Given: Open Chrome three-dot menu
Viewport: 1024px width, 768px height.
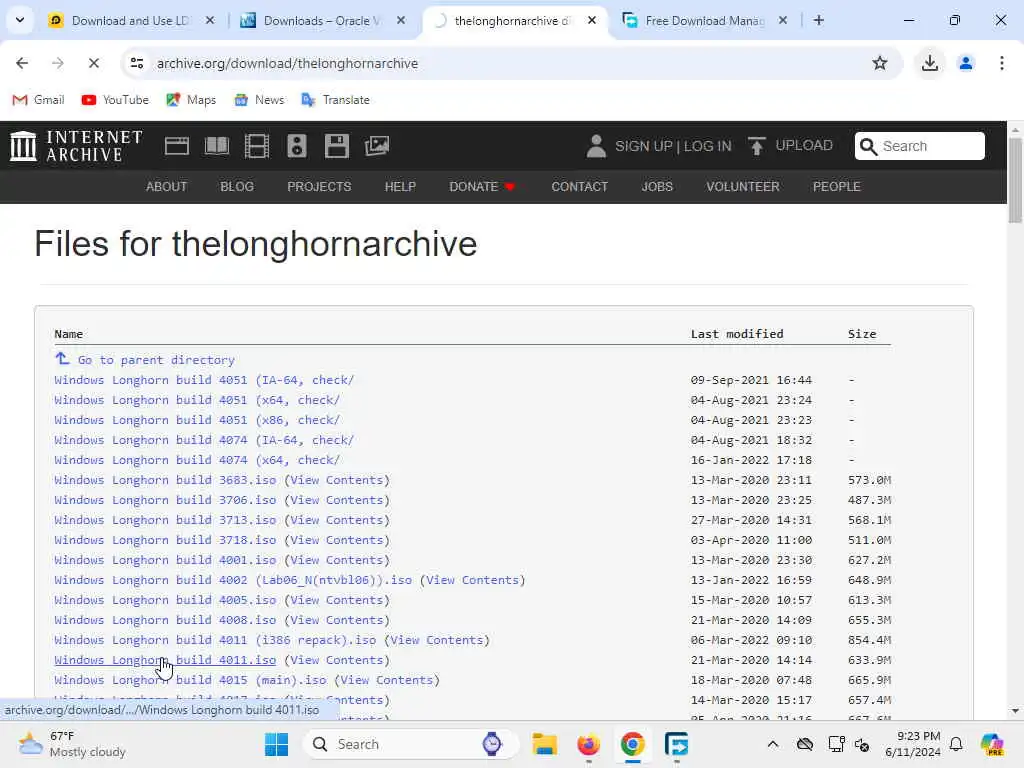Looking at the screenshot, I should click(1001, 63).
